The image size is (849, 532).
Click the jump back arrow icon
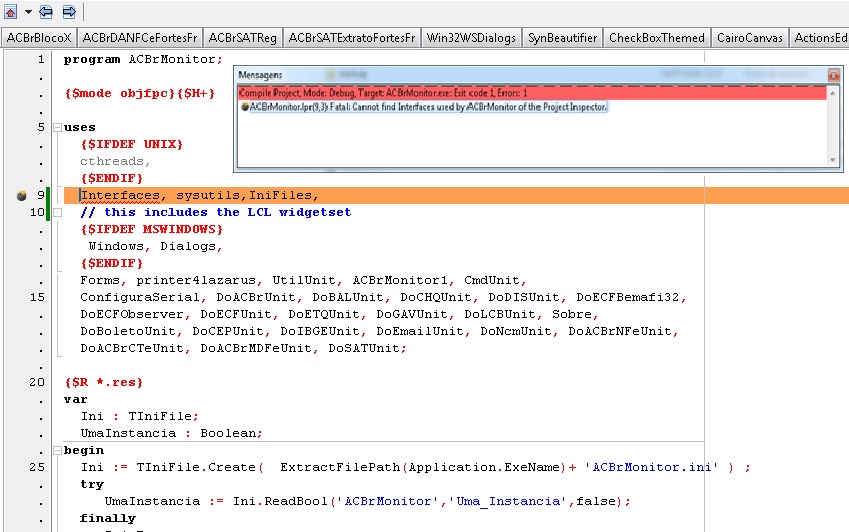point(46,11)
